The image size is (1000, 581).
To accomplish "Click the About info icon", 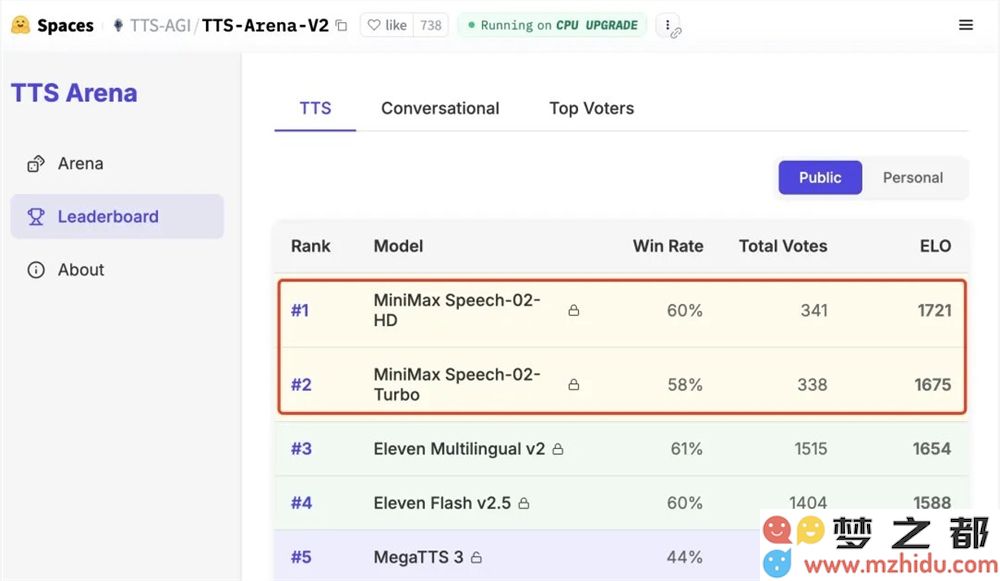I will point(36,269).
